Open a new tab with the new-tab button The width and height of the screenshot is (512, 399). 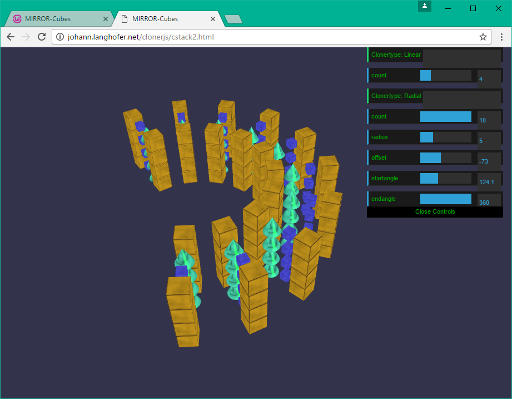point(233,19)
